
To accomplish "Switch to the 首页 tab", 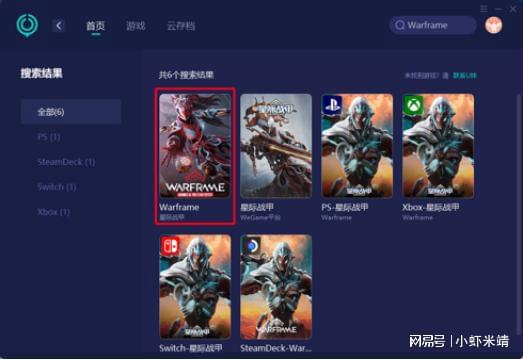I will (x=95, y=26).
